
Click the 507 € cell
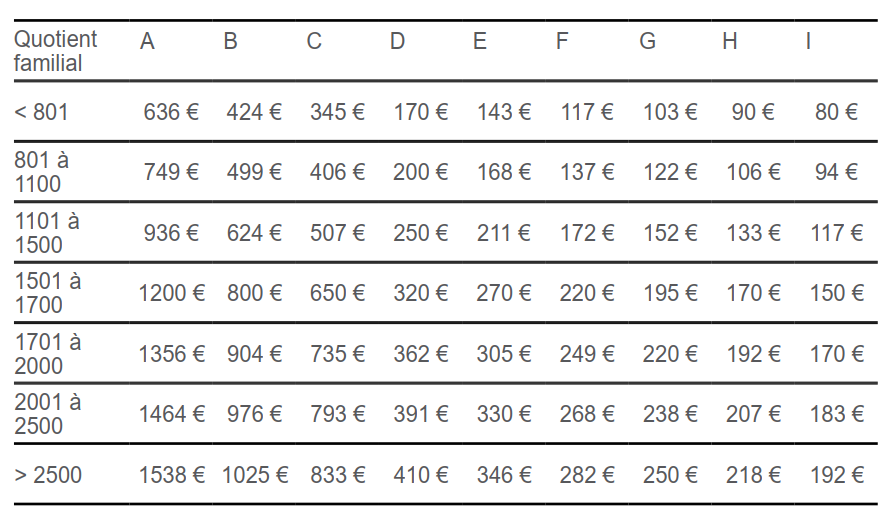[337, 233]
